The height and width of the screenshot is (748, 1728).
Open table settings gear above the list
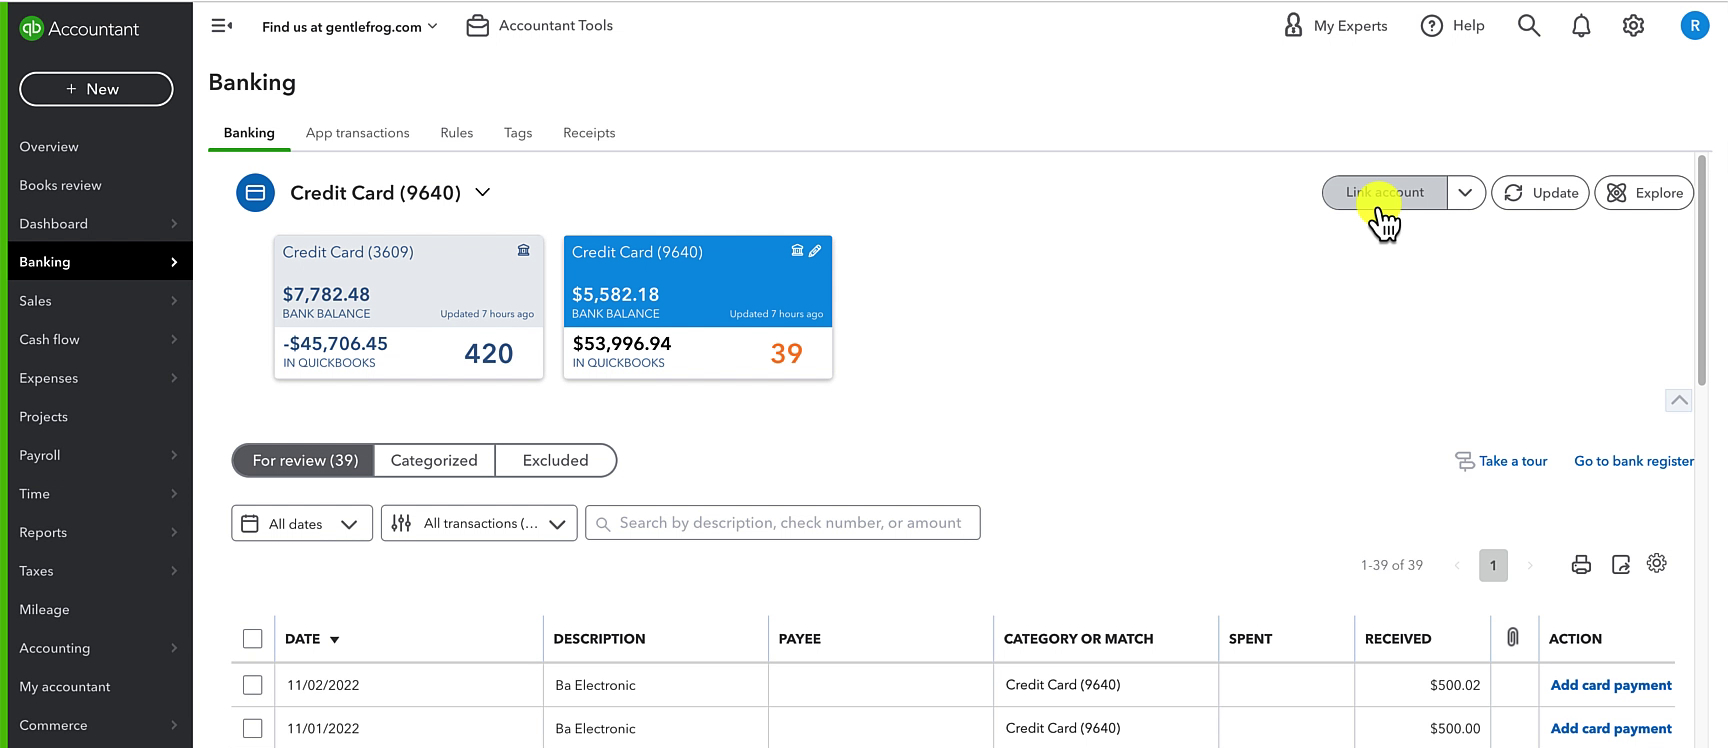tap(1657, 564)
